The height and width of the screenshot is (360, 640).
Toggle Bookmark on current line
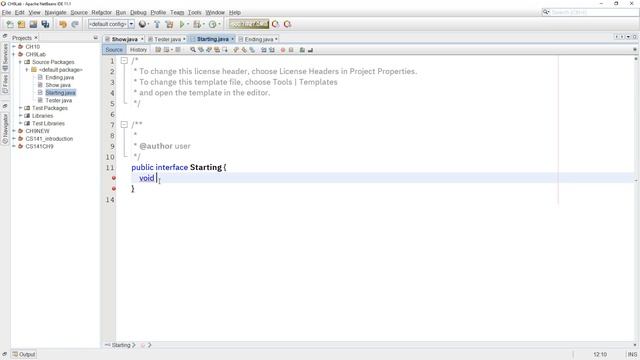click(252, 50)
